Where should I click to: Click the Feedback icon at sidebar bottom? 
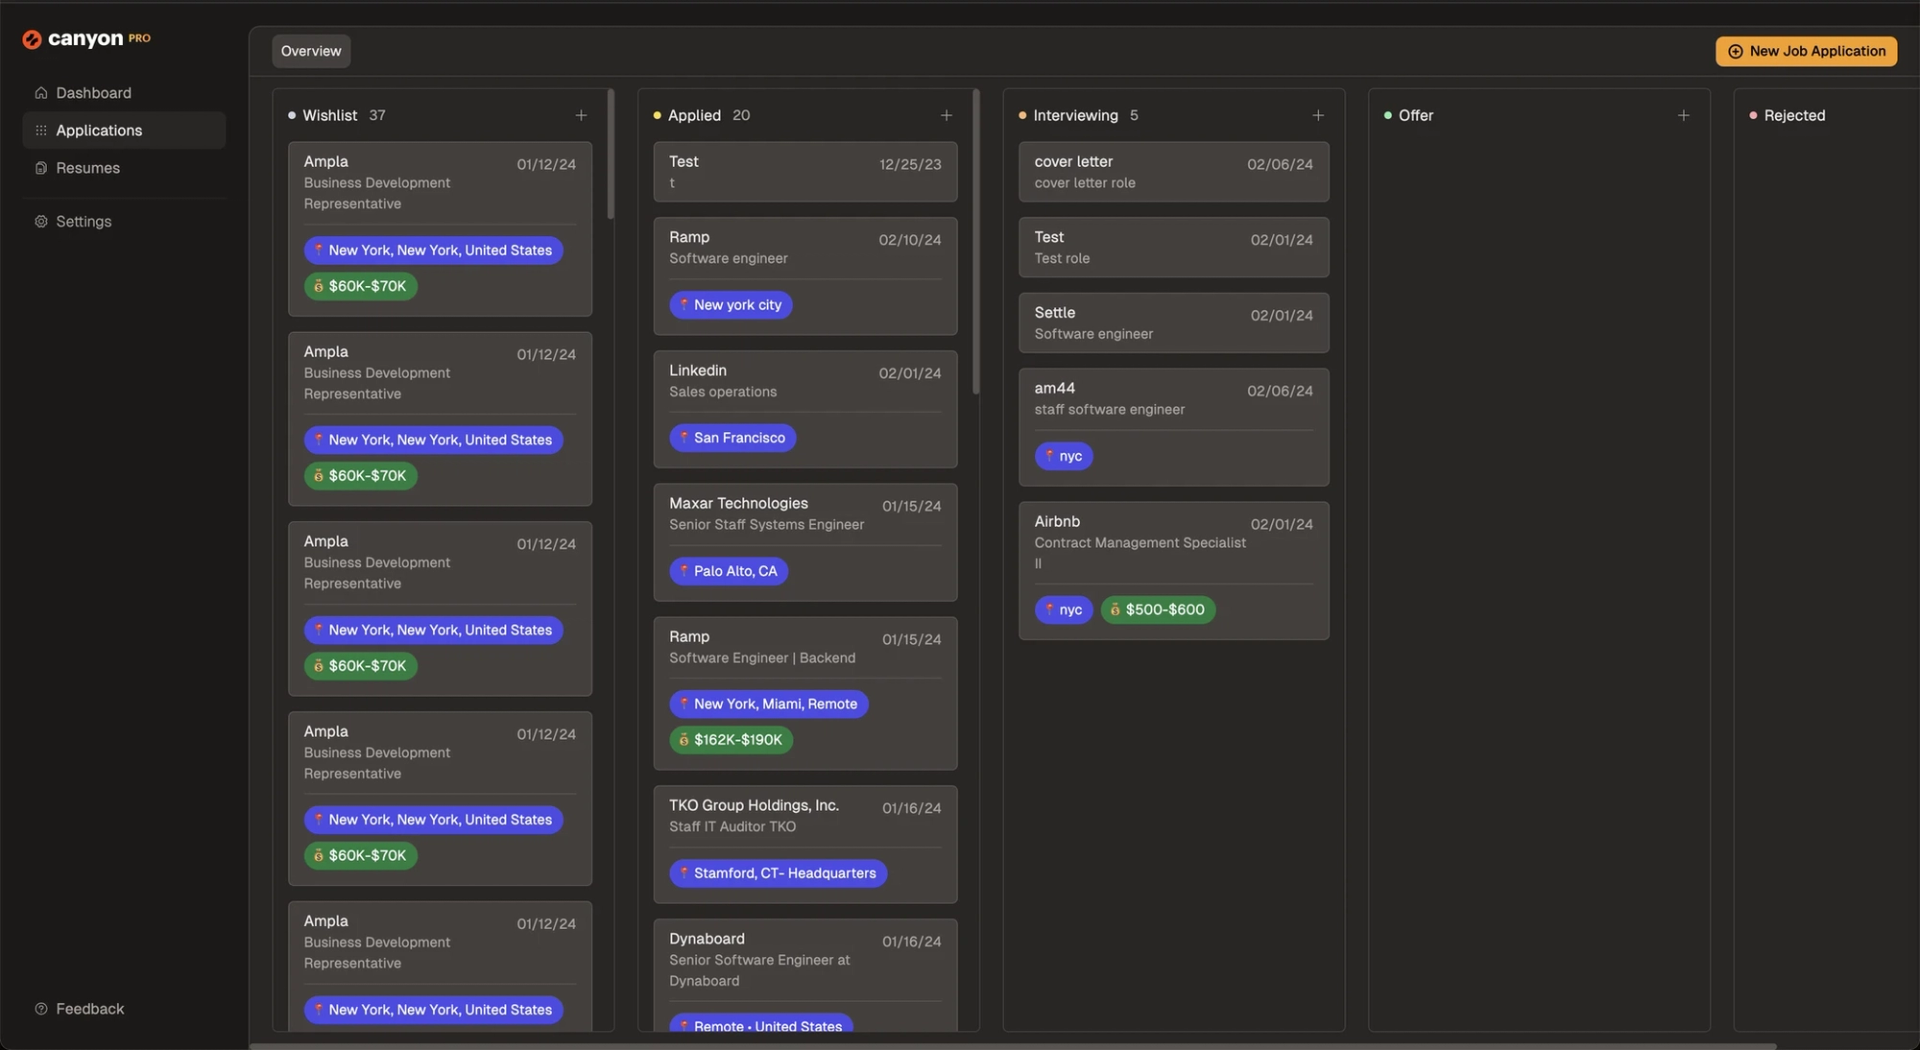(41, 1009)
